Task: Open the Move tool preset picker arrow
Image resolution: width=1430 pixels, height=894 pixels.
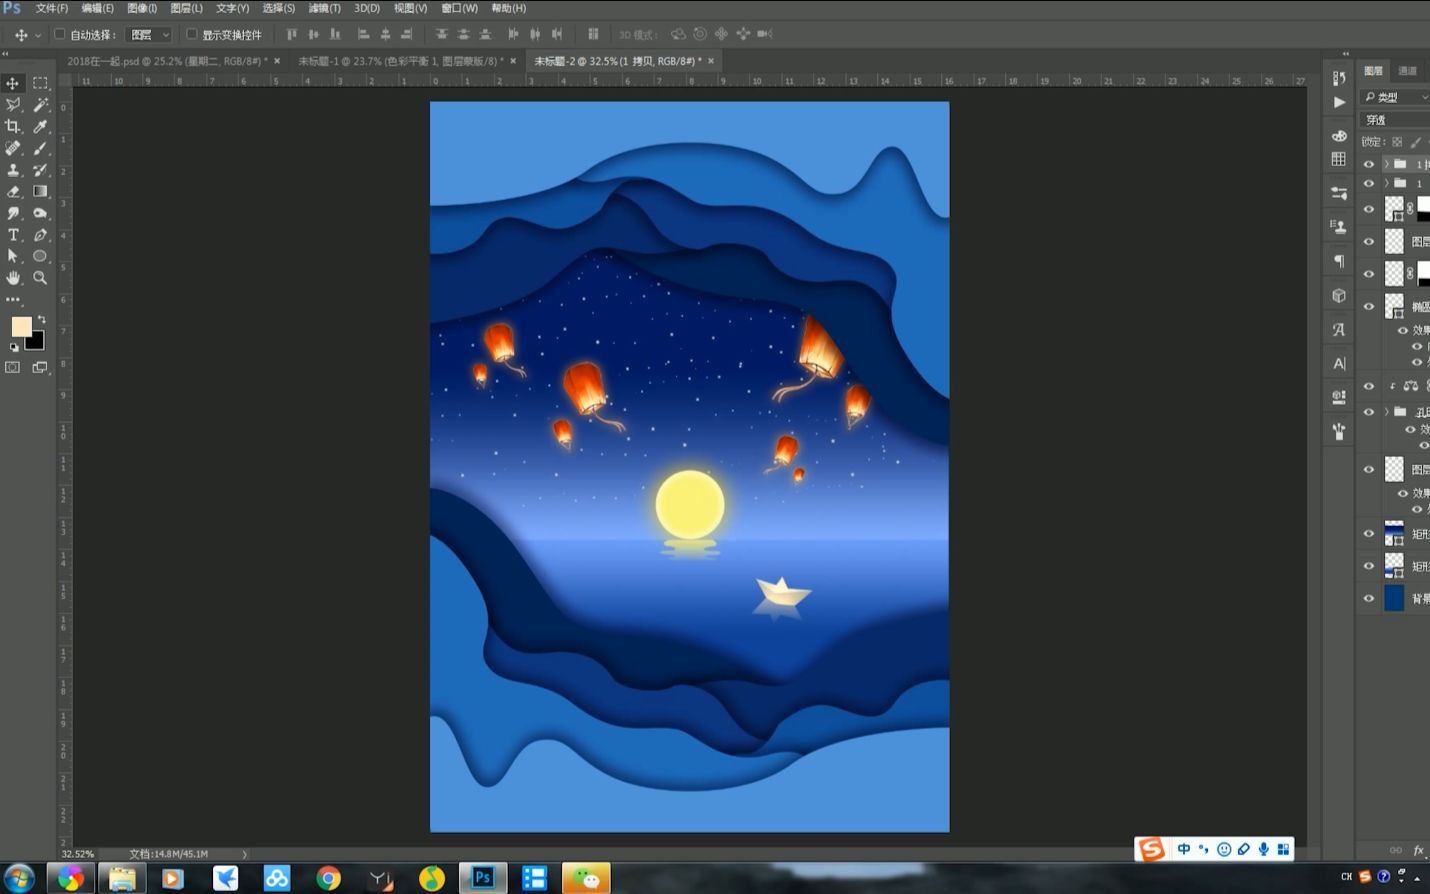Action: point(38,35)
